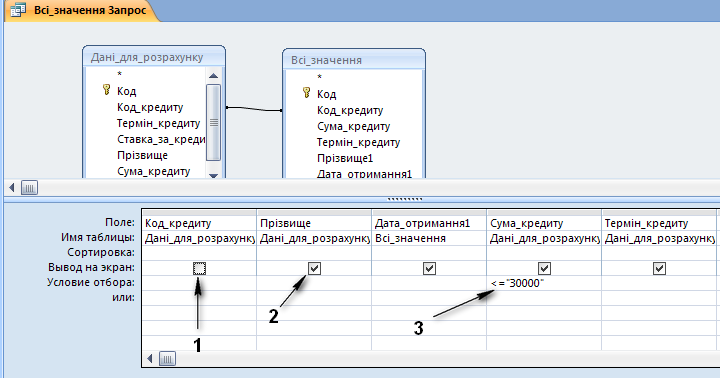Uncheck display checkbox for Термін_кредиту column
This screenshot has height=378, width=720.
(x=659, y=268)
